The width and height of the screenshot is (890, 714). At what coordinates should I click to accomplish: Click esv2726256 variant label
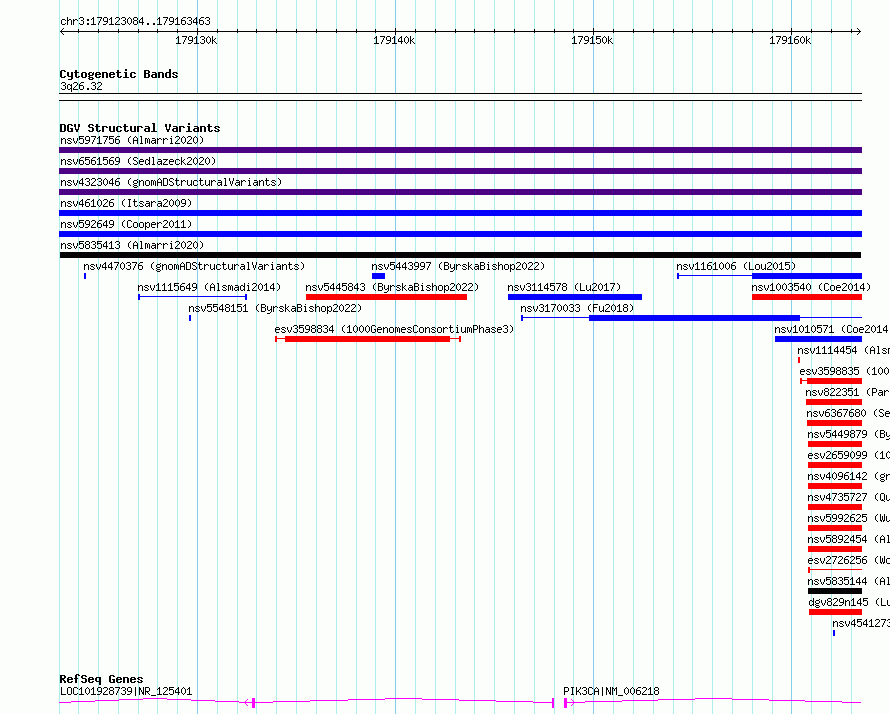pos(848,560)
